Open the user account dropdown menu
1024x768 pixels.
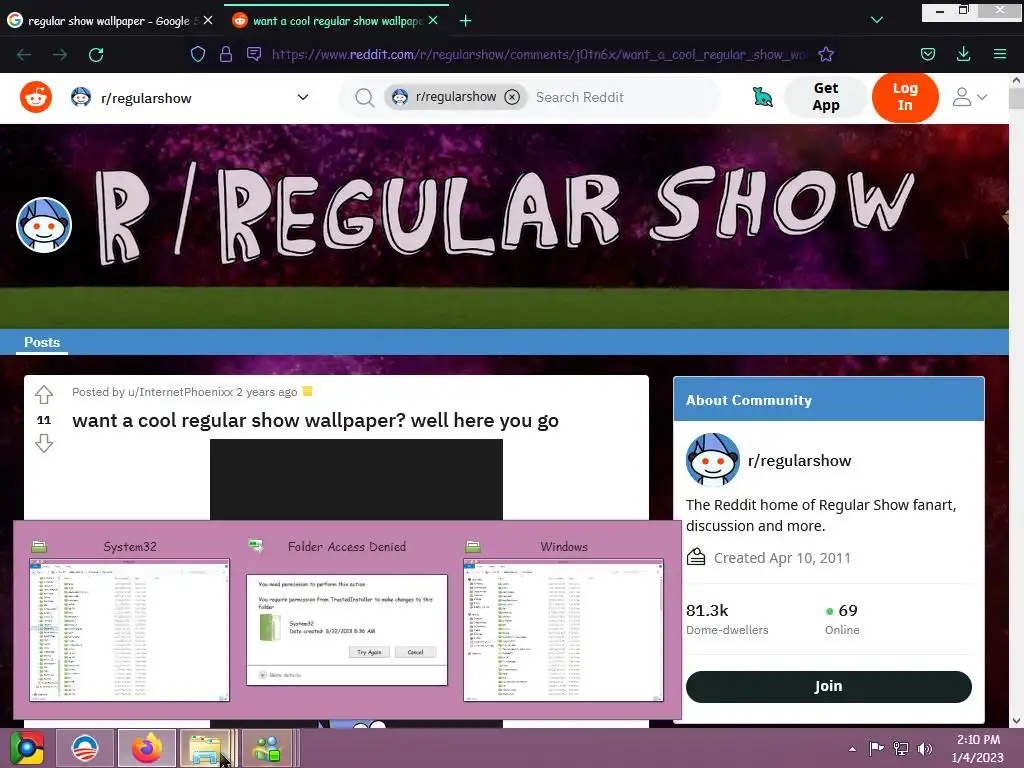[969, 97]
